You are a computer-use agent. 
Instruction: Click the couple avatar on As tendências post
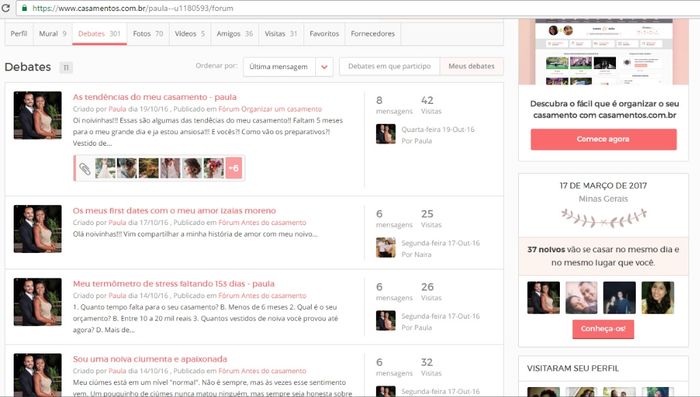[x=38, y=115]
